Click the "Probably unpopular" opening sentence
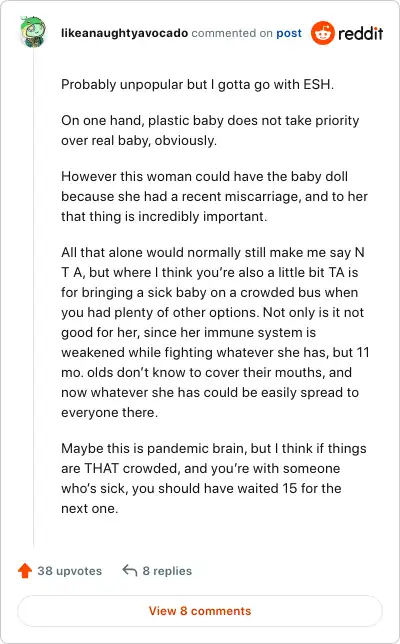The width and height of the screenshot is (400, 644). (x=197, y=85)
